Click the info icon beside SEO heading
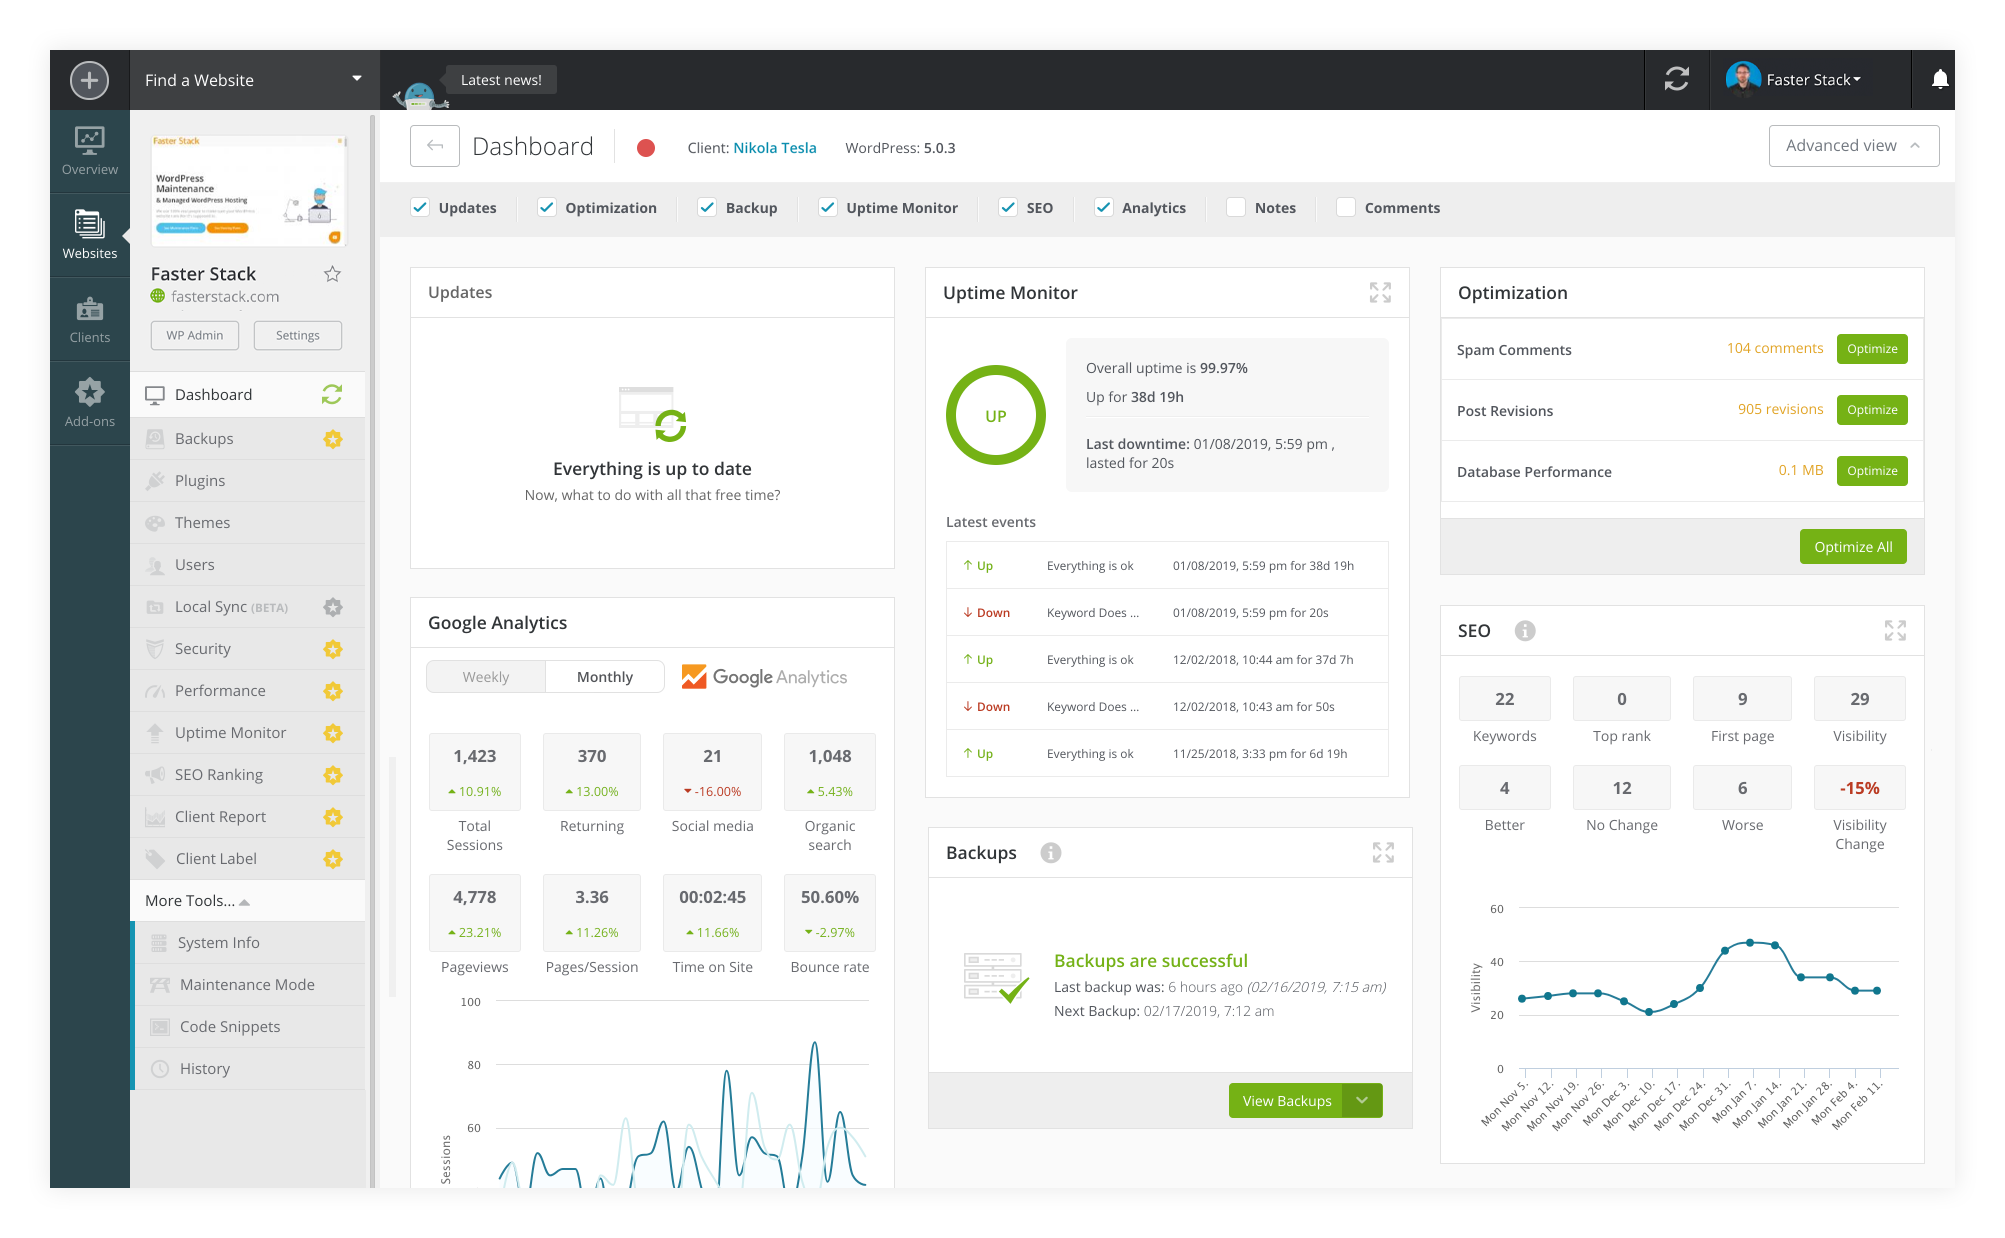The image size is (2005, 1238). click(x=1524, y=631)
